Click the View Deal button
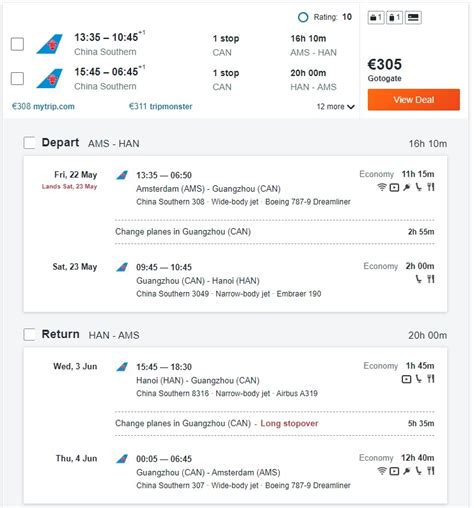Viewport: 474px width, 508px height. pos(414,100)
